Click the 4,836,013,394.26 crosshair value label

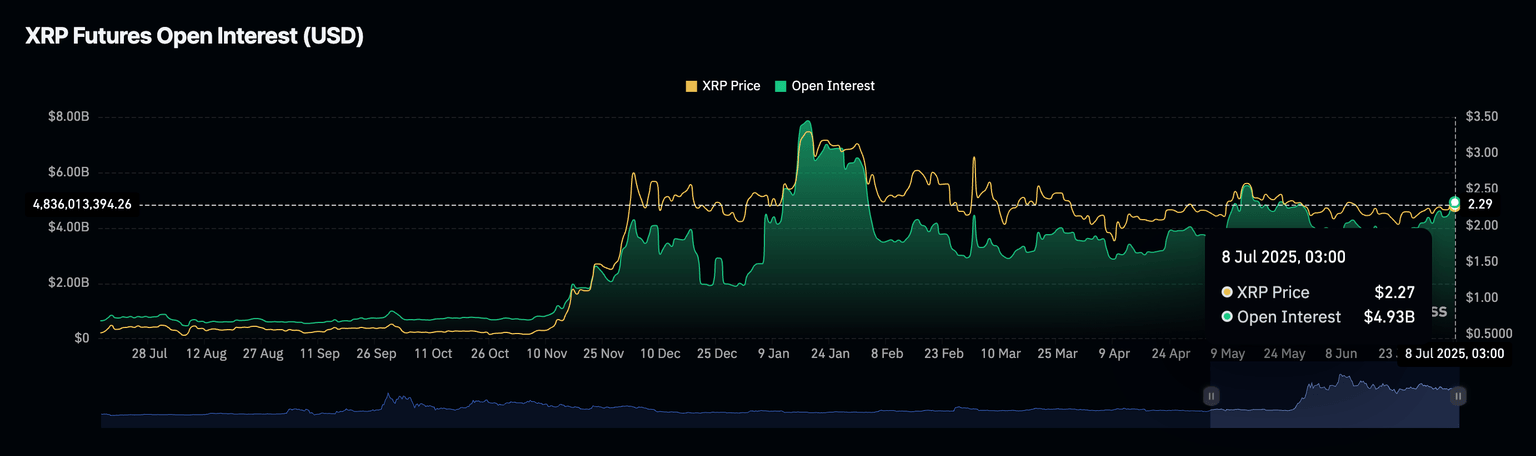tap(82, 204)
